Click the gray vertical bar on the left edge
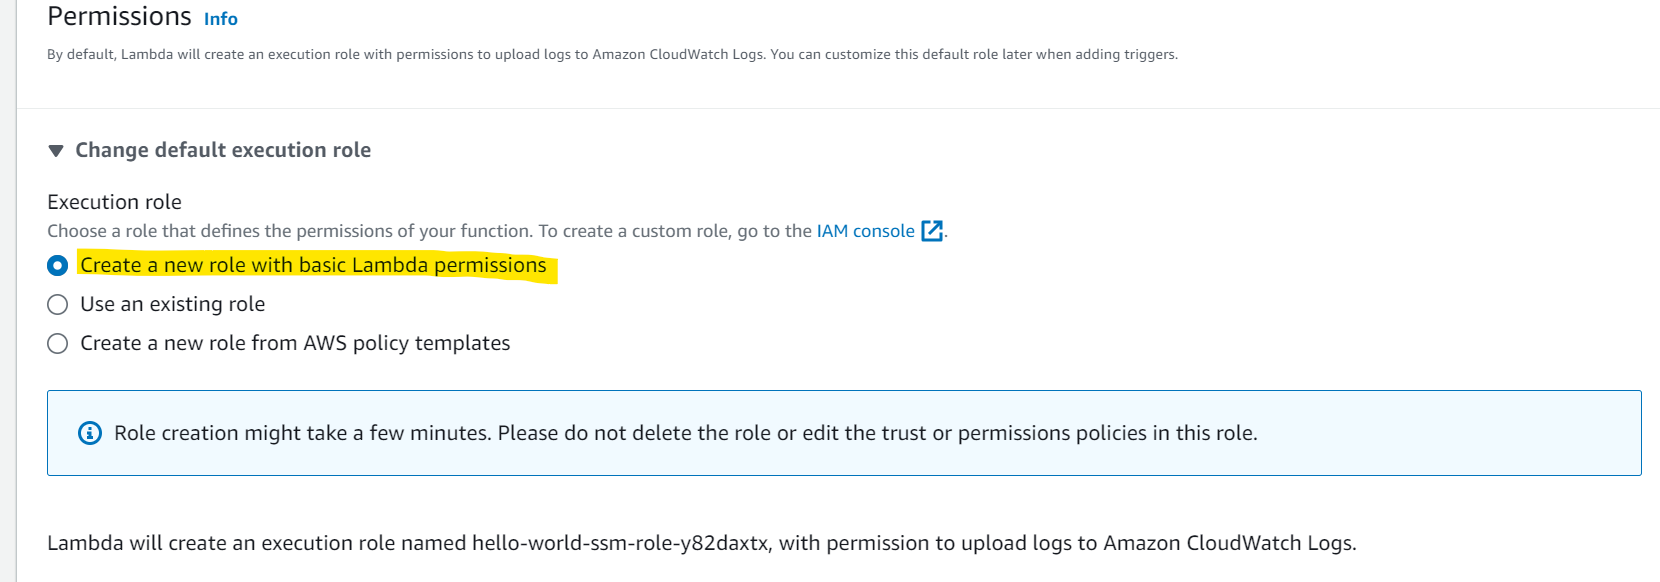This screenshot has width=1660, height=582. (8, 291)
